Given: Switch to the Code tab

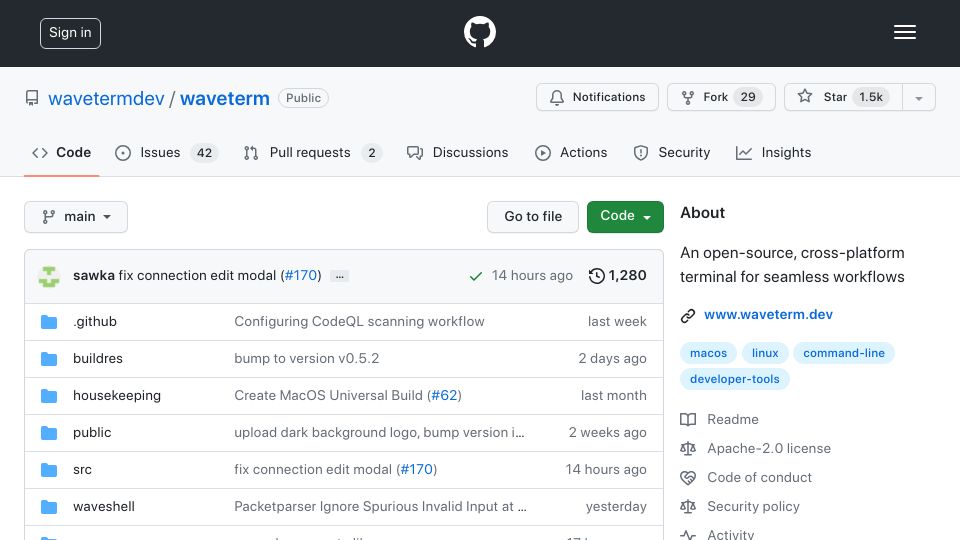Looking at the screenshot, I should pyautogui.click(x=61, y=152).
